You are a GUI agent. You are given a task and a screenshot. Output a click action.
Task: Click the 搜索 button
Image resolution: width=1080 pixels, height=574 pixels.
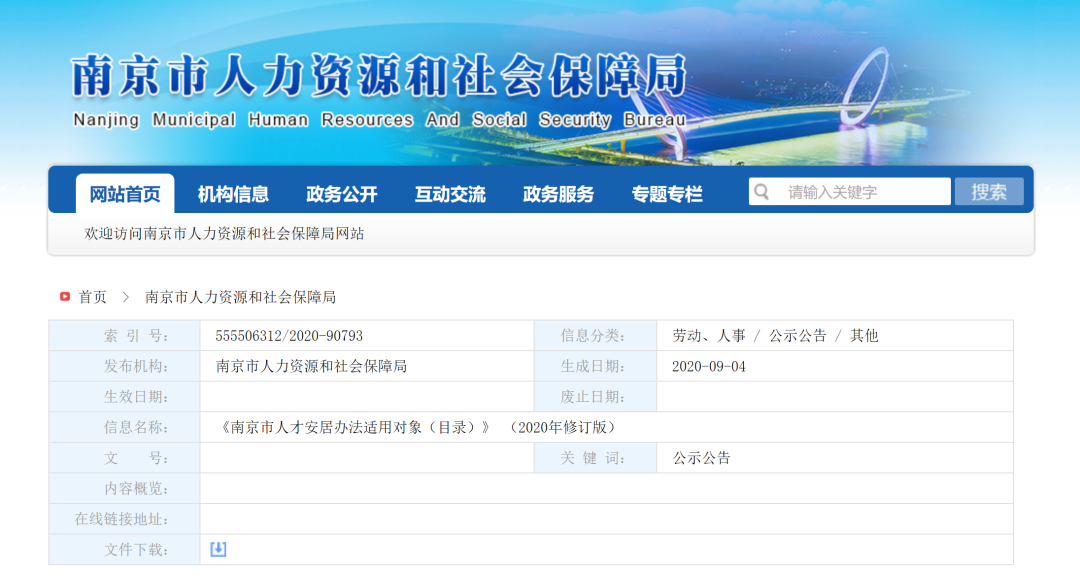tap(989, 192)
